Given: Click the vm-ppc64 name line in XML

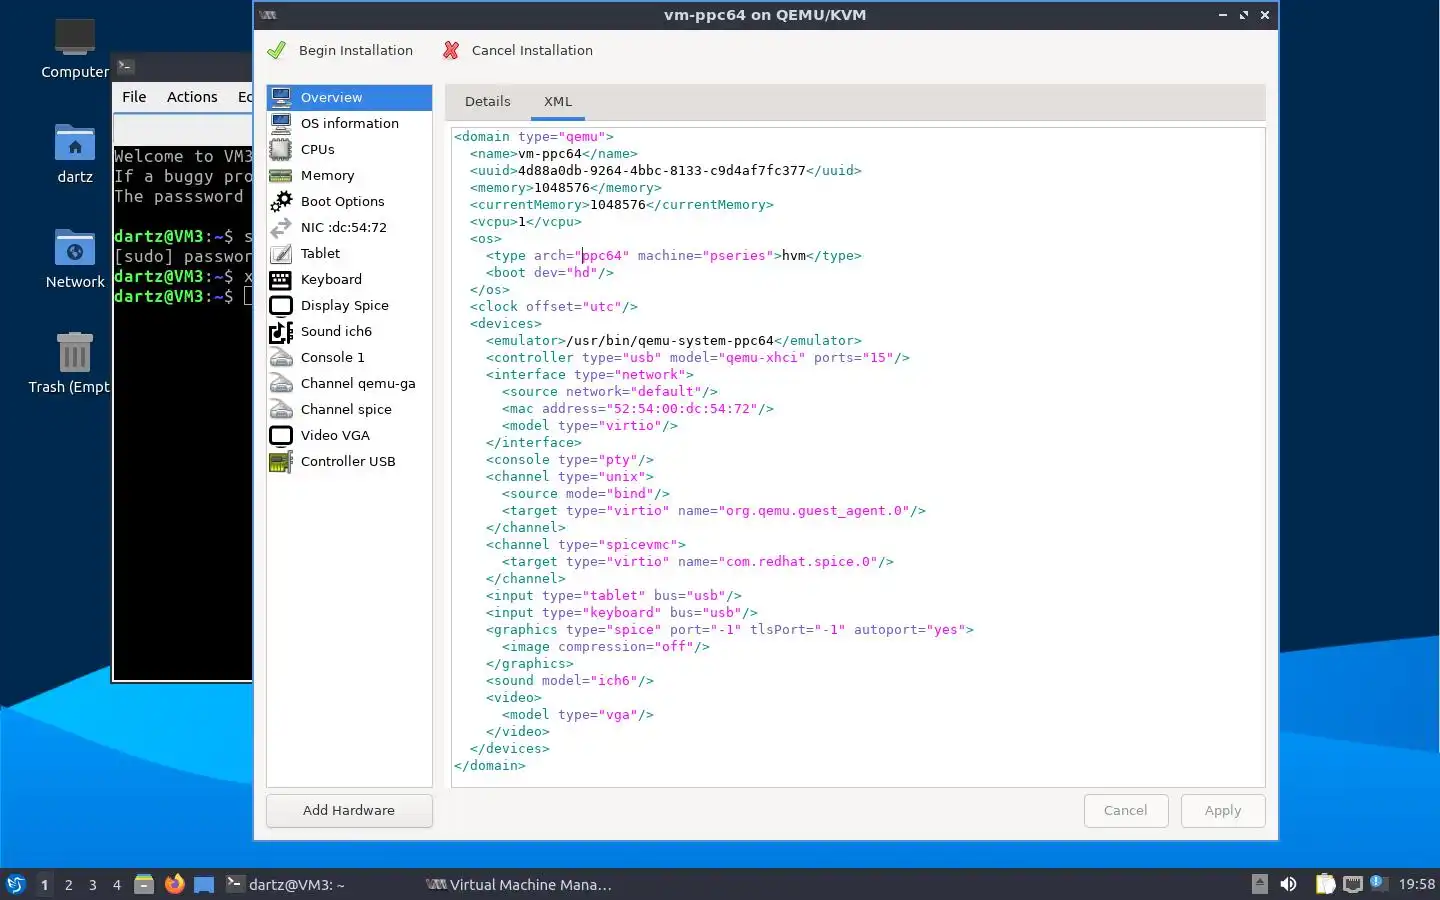Looking at the screenshot, I should (x=553, y=154).
